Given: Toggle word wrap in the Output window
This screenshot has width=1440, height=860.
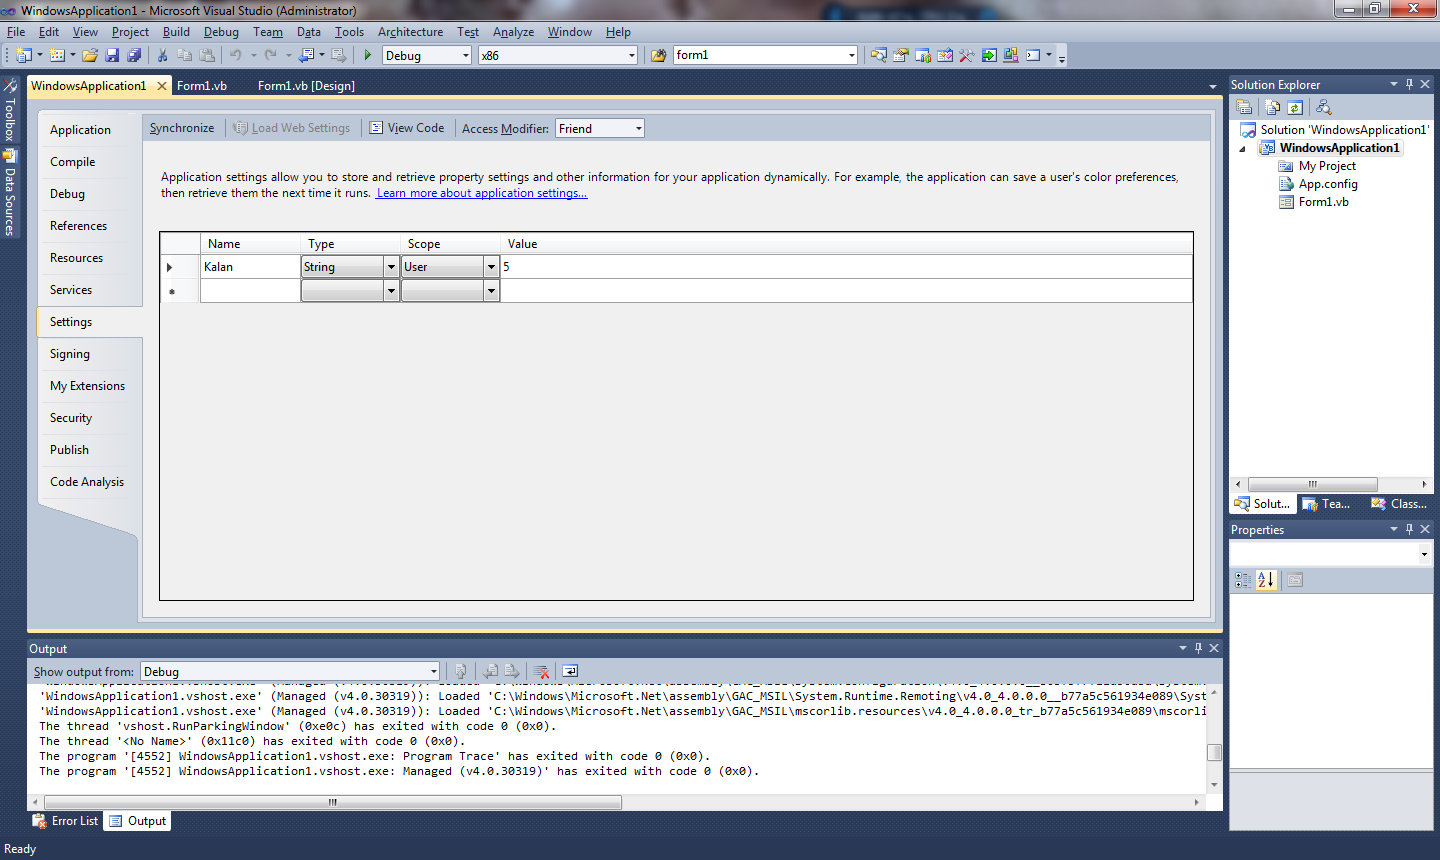Looking at the screenshot, I should 570,671.
